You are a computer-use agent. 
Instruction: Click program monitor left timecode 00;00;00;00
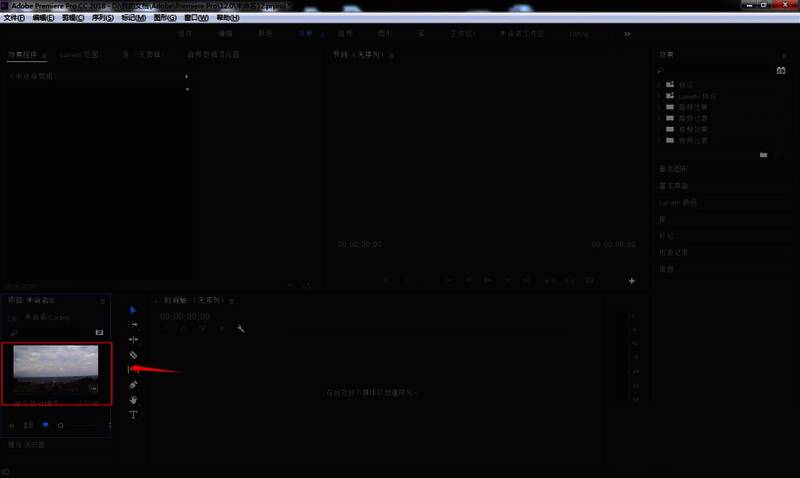(360, 244)
